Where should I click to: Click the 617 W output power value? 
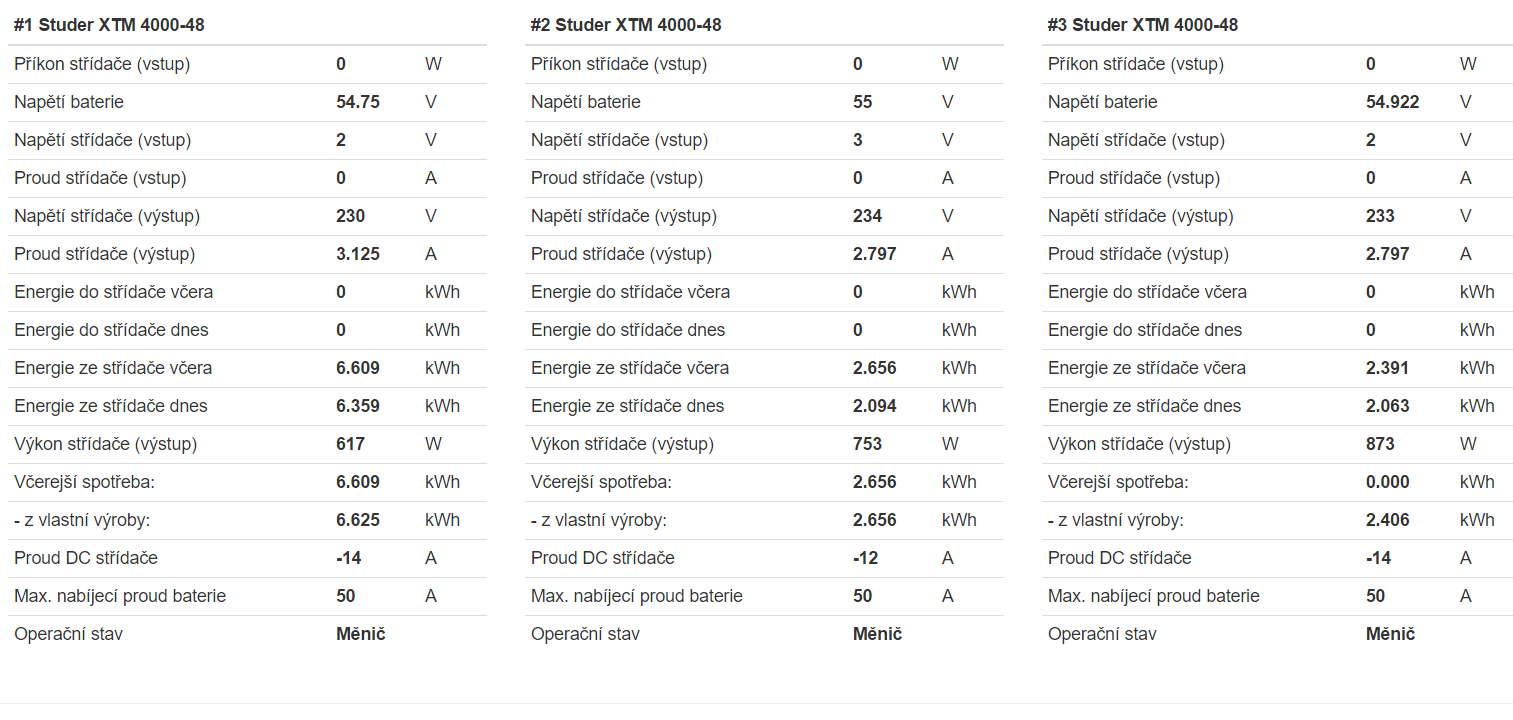click(x=350, y=444)
